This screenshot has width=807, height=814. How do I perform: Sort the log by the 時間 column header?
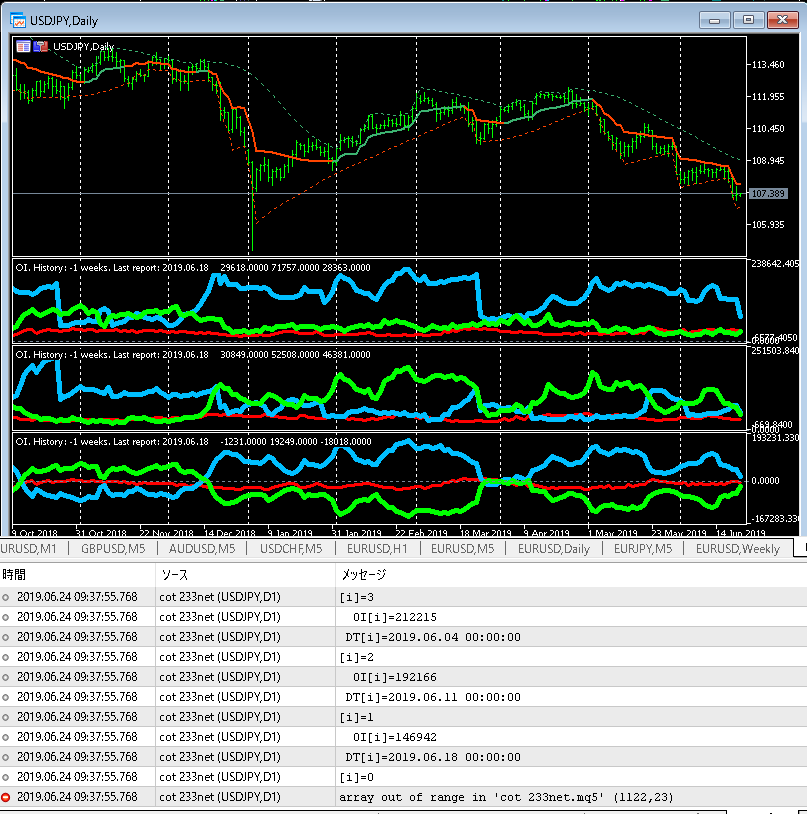pos(15,575)
